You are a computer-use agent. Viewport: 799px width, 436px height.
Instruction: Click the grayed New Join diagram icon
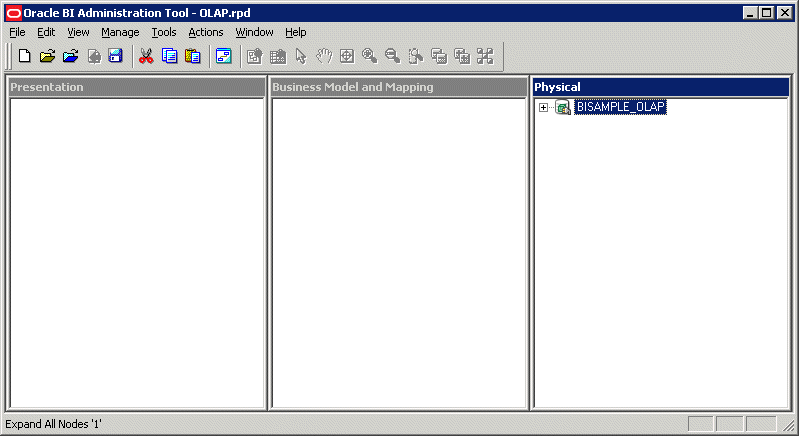[278, 56]
